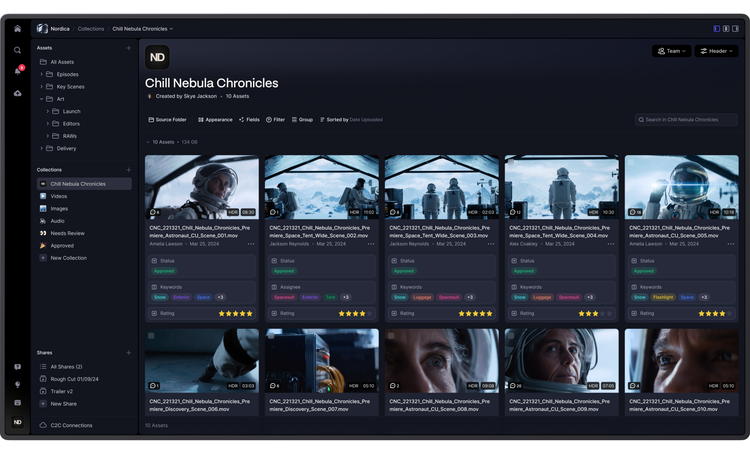This screenshot has height=454, width=750.
Task: Tick the select checkbox on Scene_002 thumbnail
Action: click(x=271, y=162)
